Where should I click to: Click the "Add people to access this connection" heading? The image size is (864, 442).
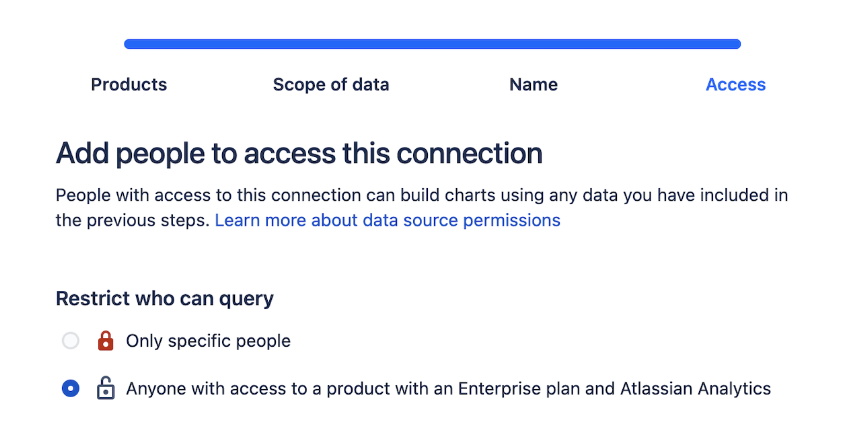(x=299, y=153)
